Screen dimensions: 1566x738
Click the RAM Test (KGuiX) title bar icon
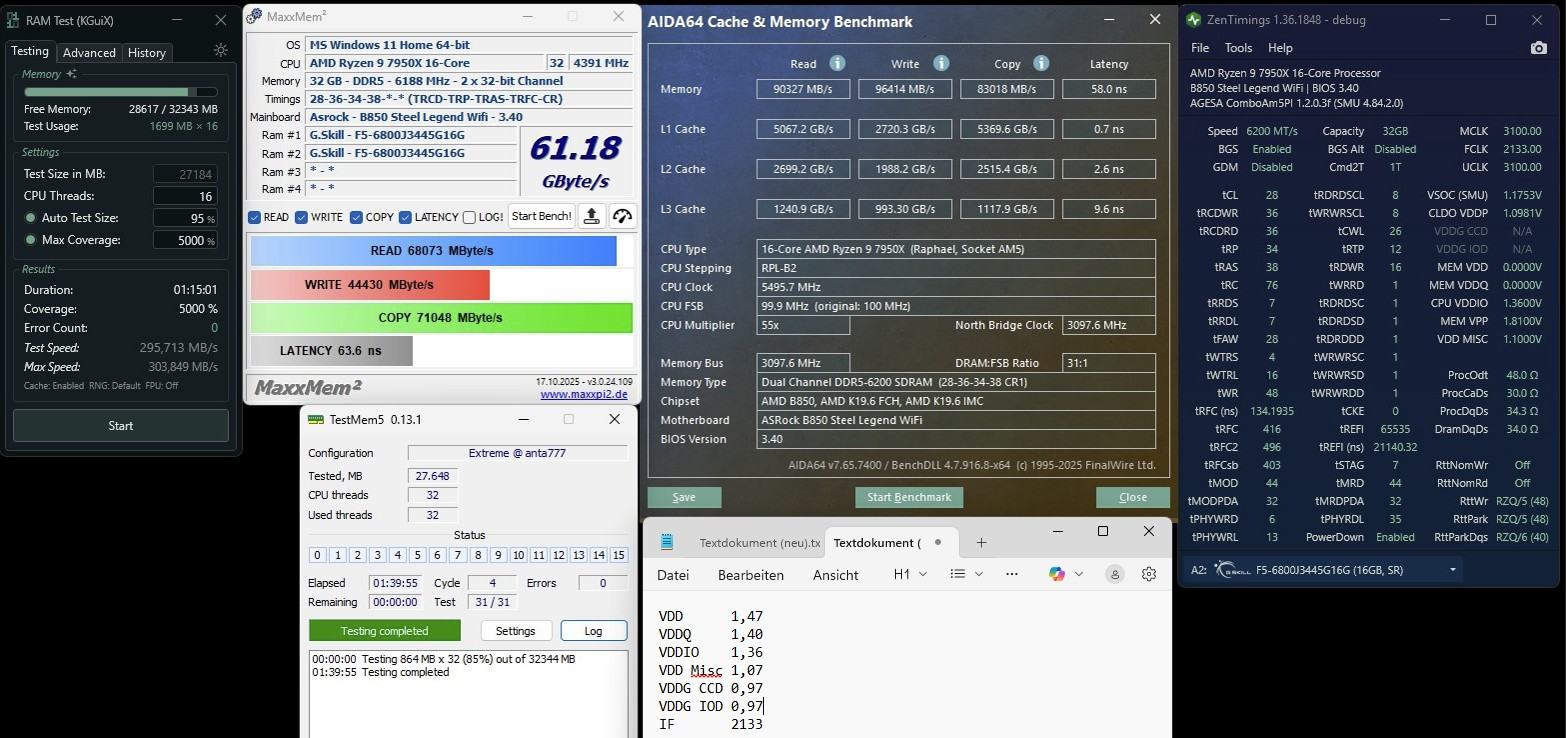click(15, 19)
